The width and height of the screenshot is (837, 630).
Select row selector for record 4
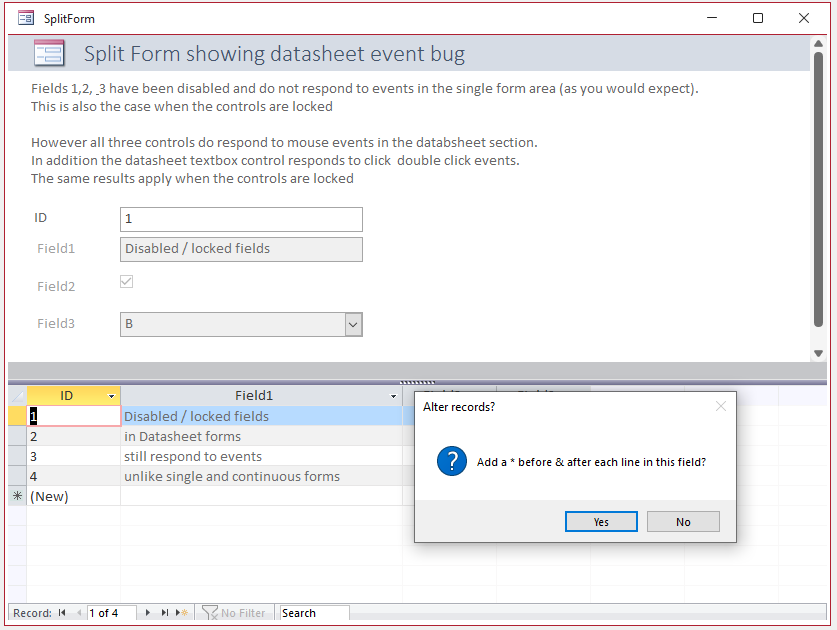[18, 476]
